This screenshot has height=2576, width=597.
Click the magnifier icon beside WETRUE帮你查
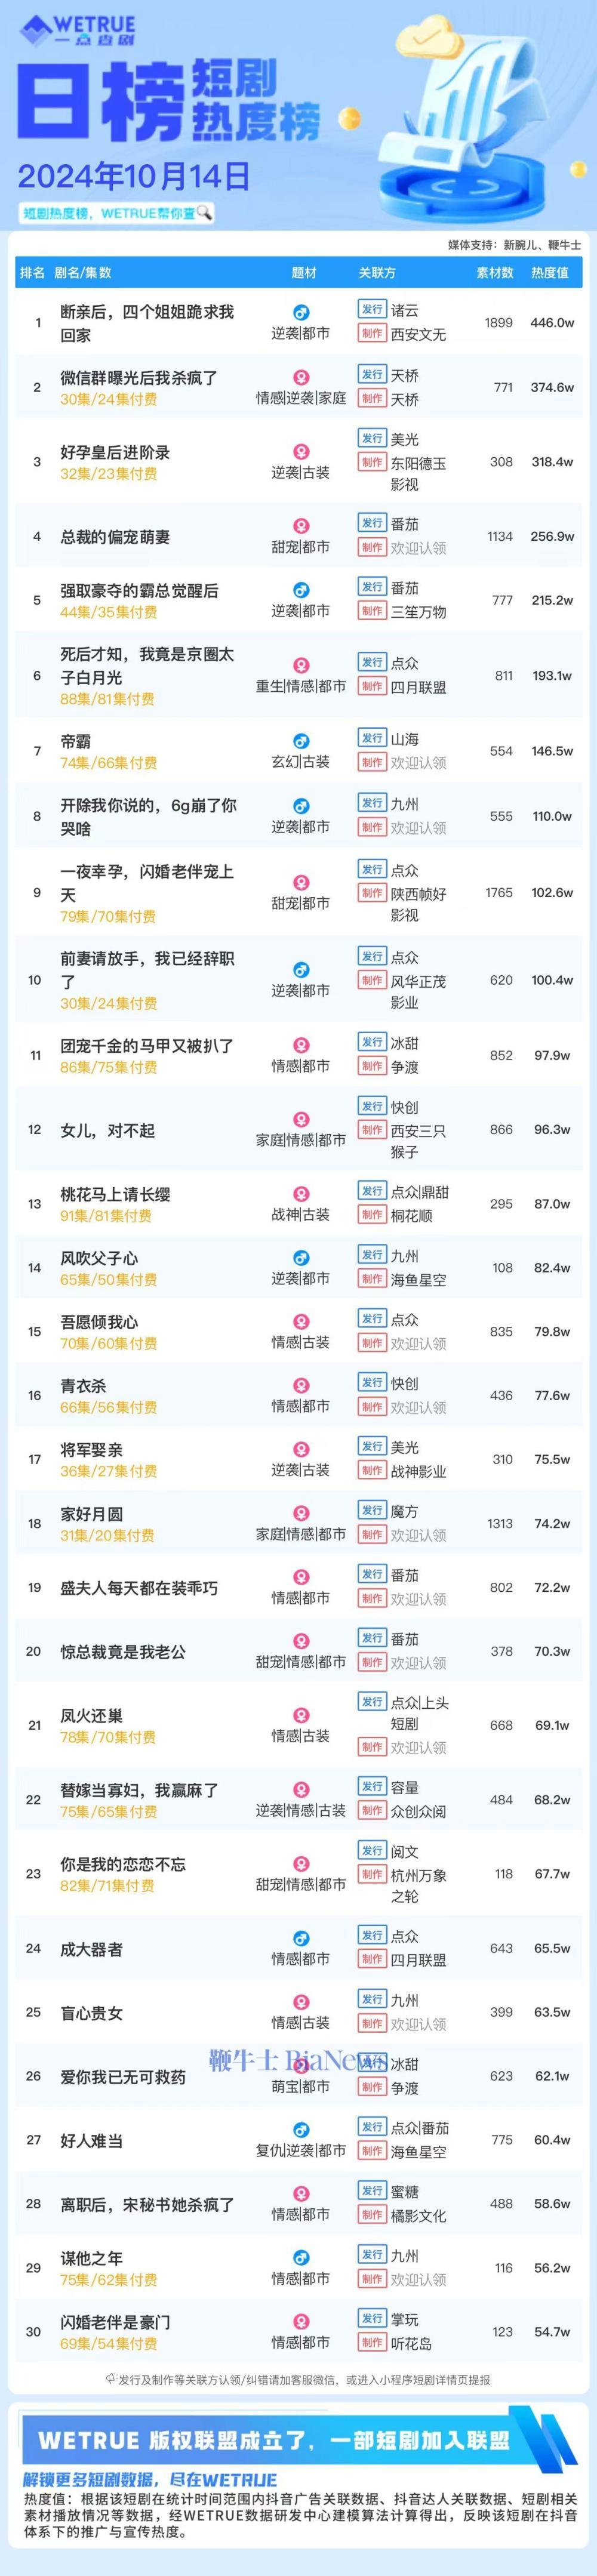coord(205,213)
